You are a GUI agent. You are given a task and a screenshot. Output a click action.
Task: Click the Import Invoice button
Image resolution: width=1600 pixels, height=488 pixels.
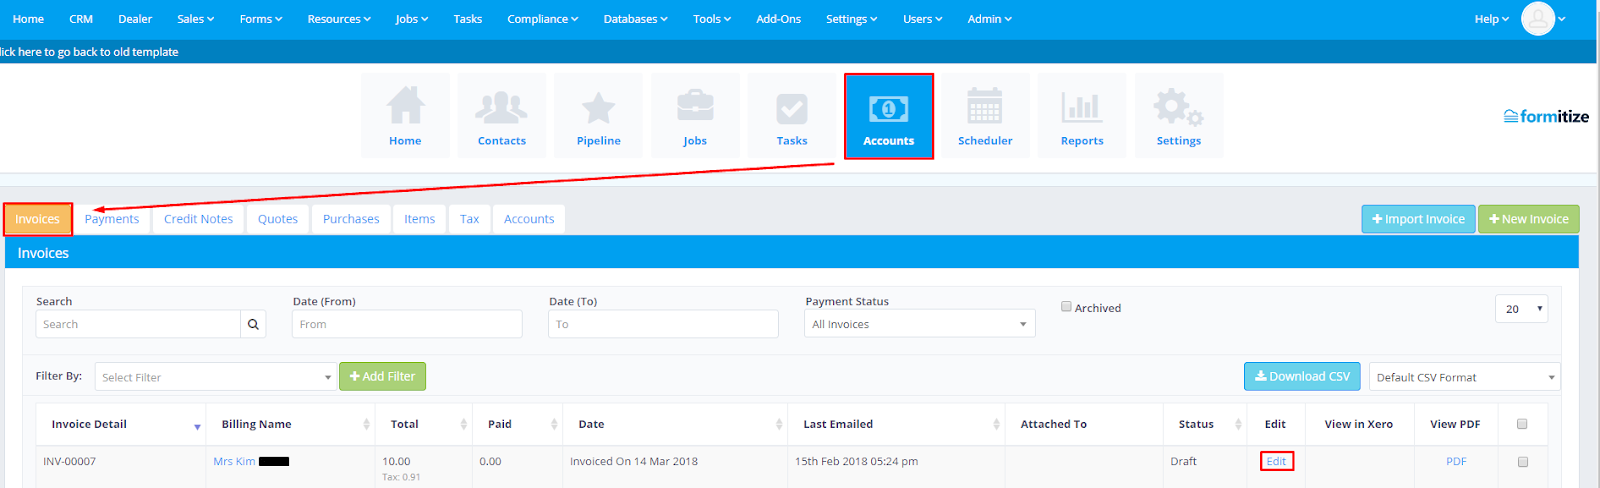[1418, 219]
